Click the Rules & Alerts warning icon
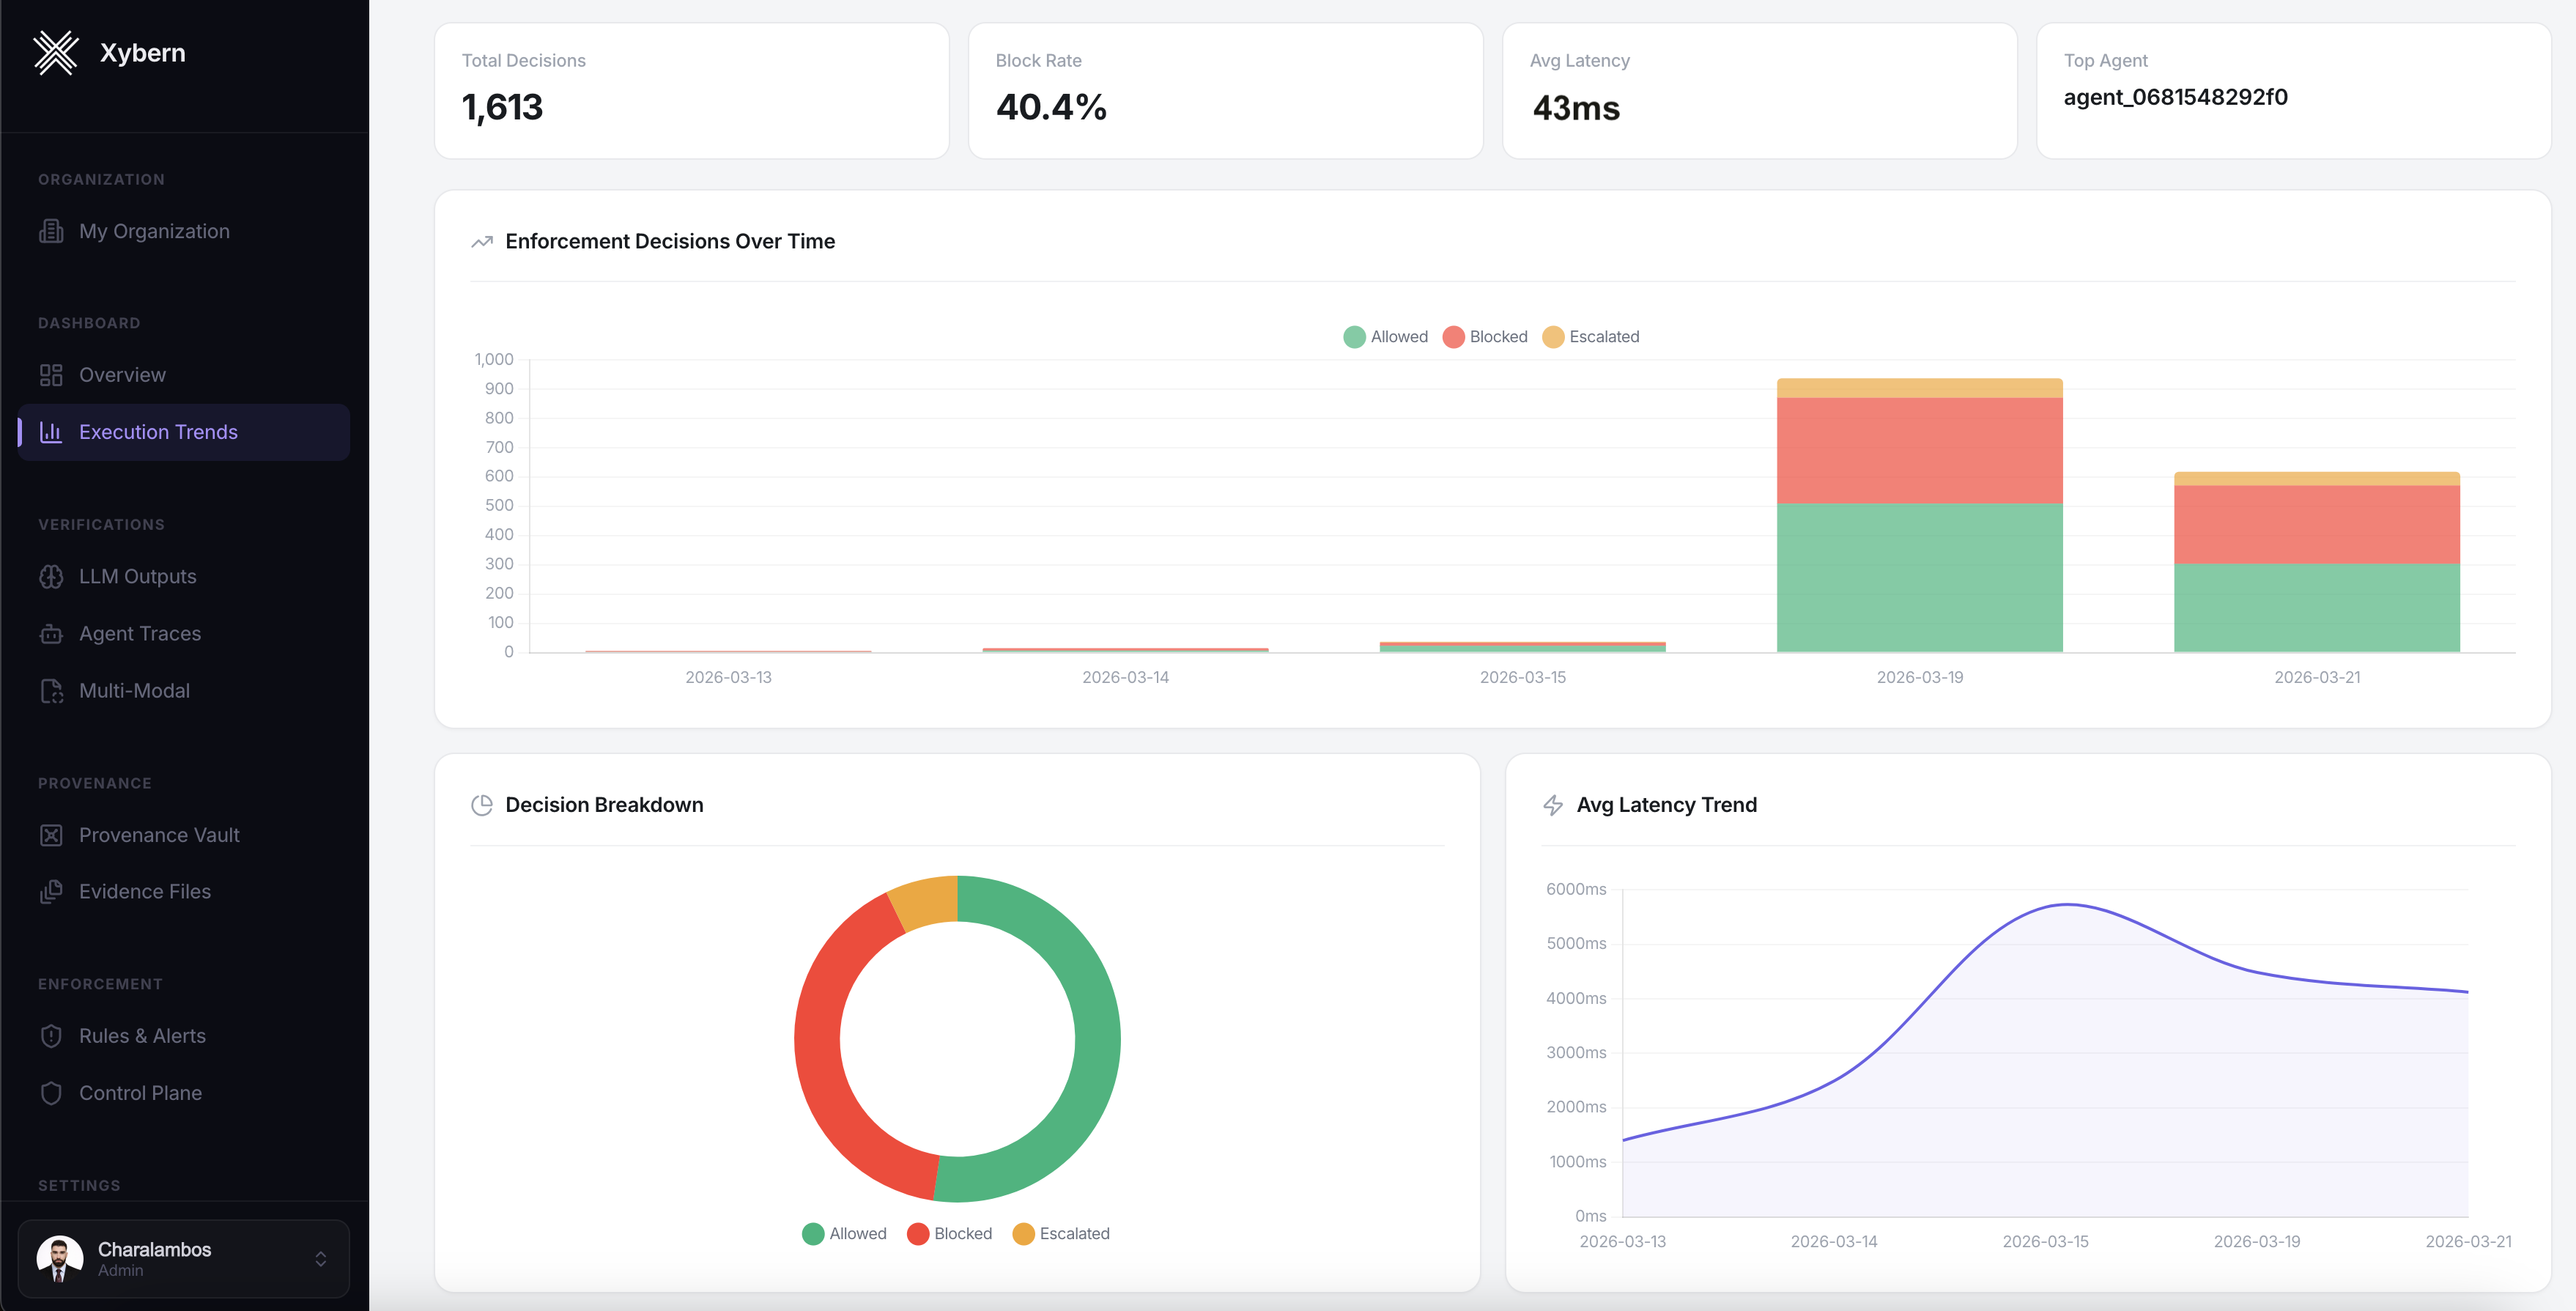This screenshot has height=1311, width=2576. [52, 1035]
